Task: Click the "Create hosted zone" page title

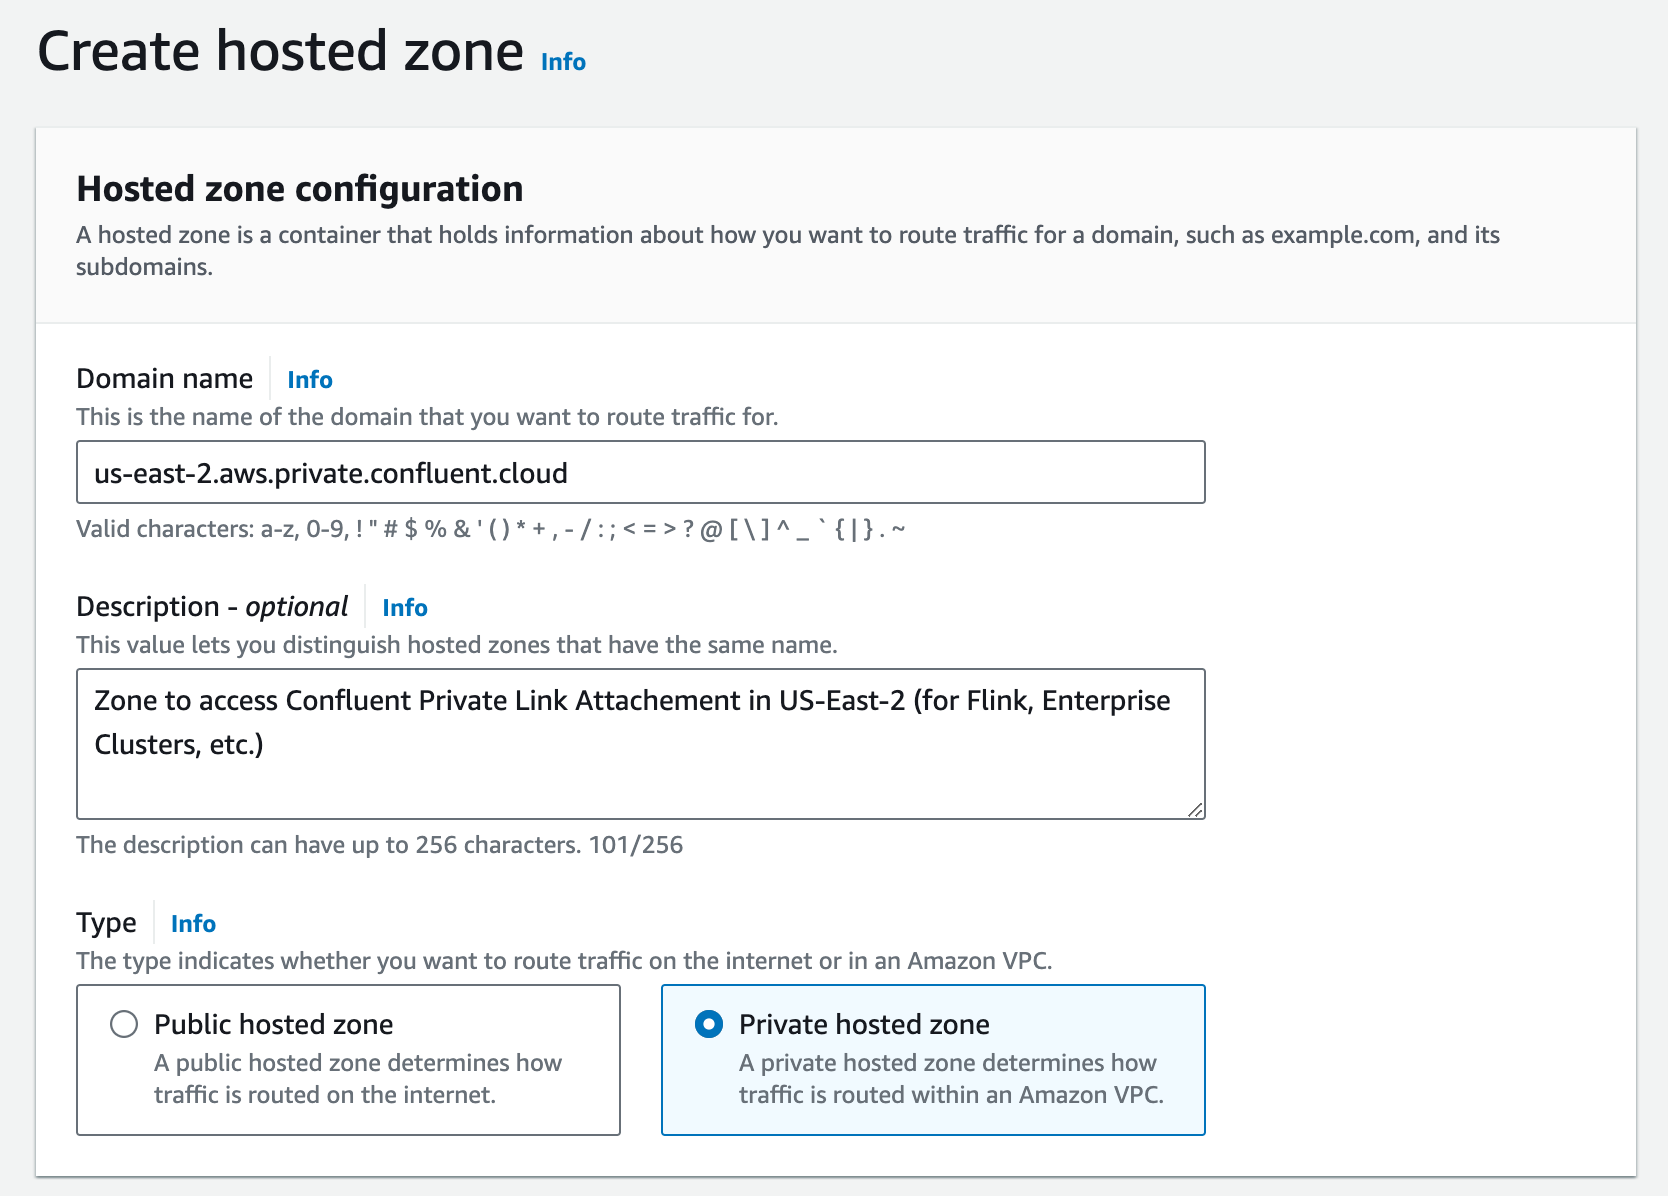Action: click(x=280, y=51)
